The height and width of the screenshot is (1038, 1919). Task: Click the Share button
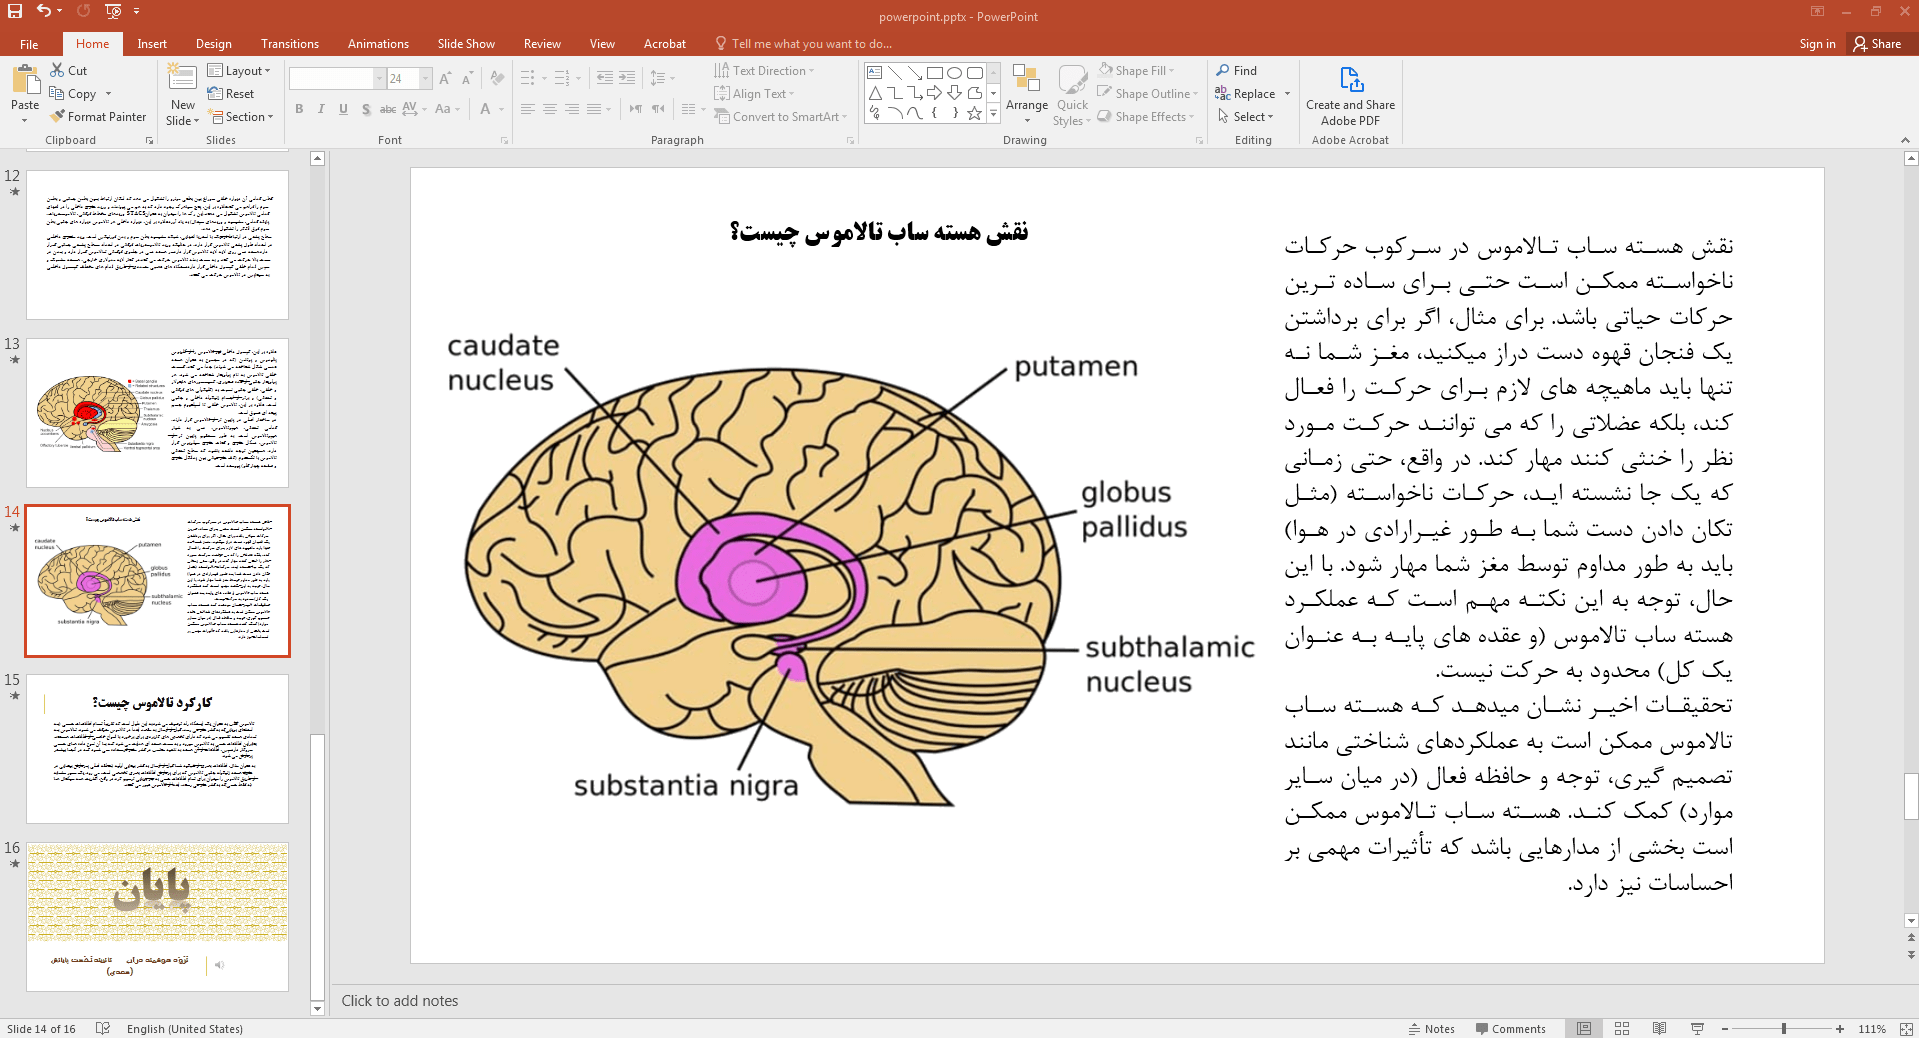tap(1877, 43)
